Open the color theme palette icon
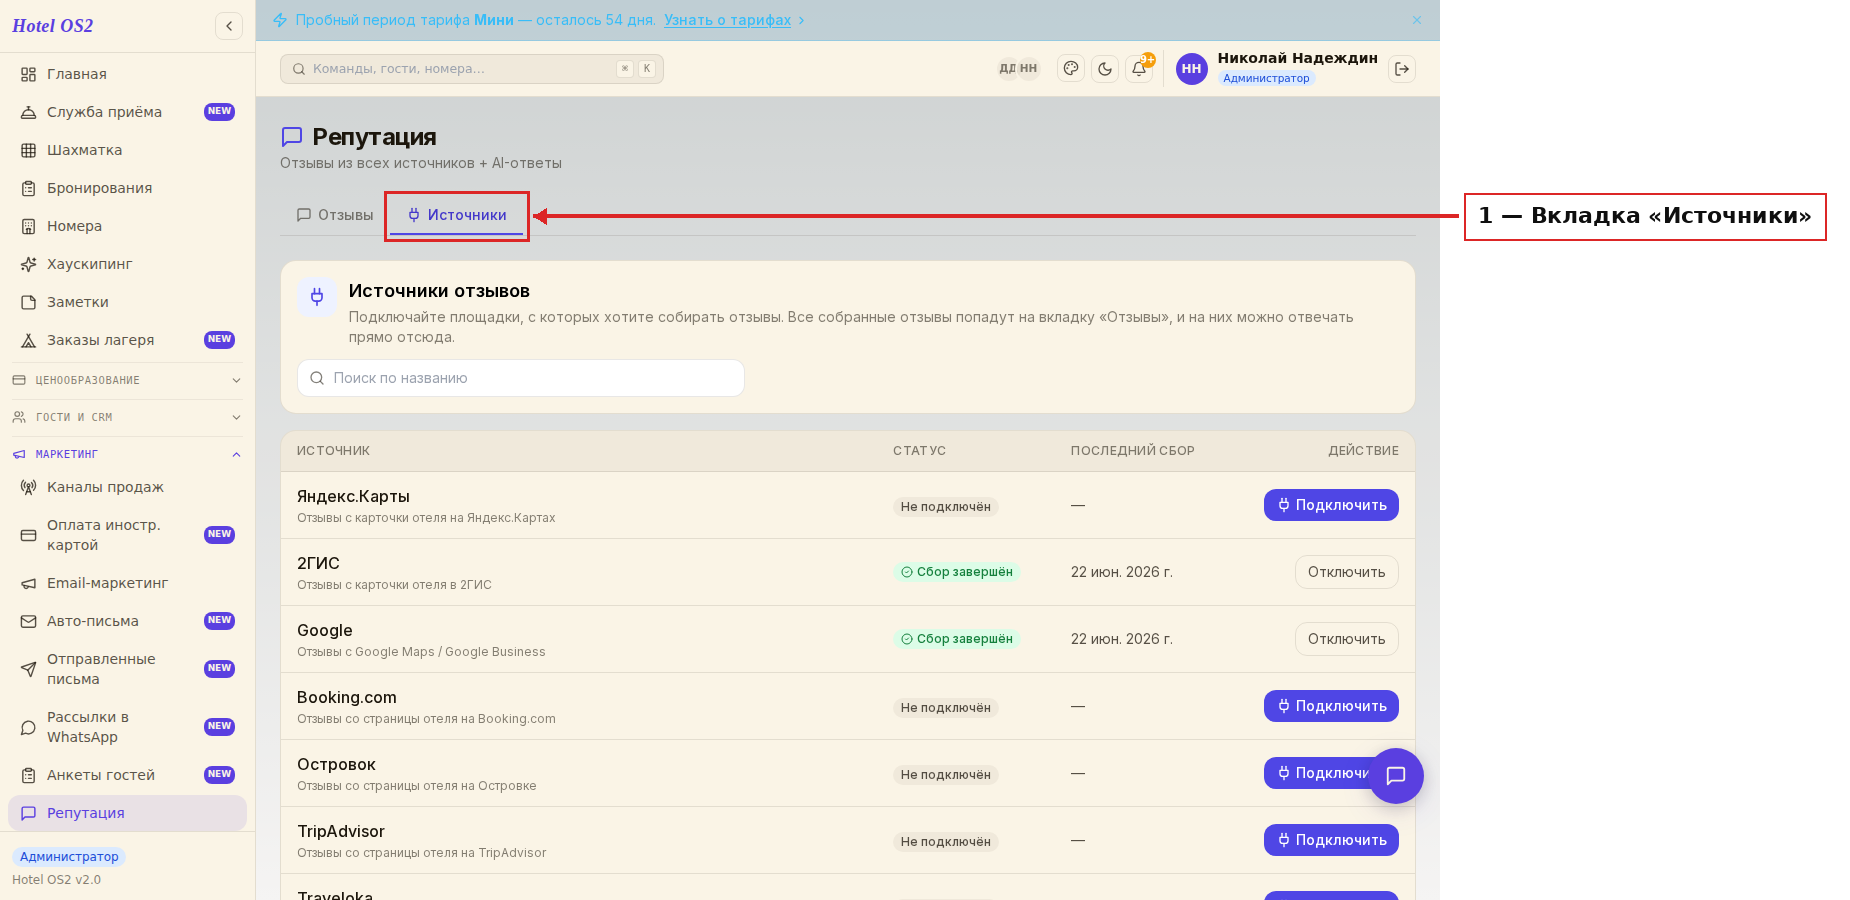 (x=1071, y=68)
